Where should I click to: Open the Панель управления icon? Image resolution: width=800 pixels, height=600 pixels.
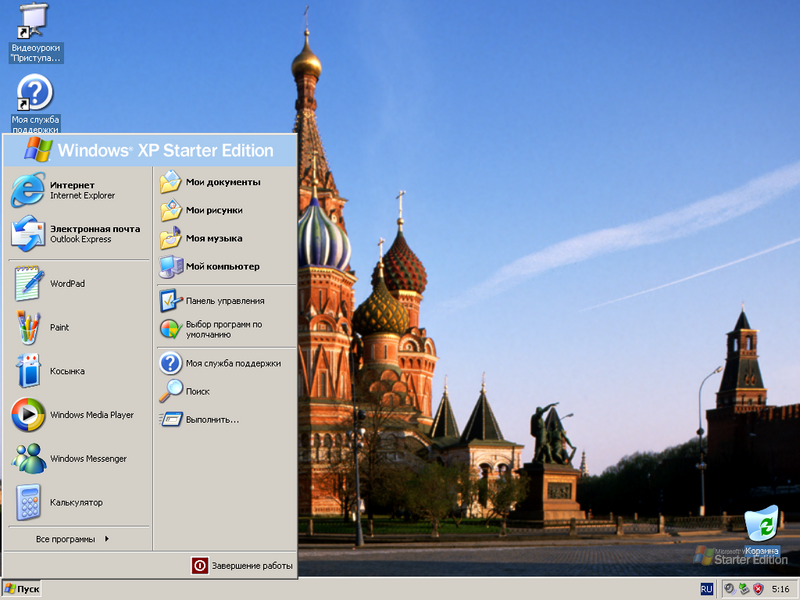(170, 301)
